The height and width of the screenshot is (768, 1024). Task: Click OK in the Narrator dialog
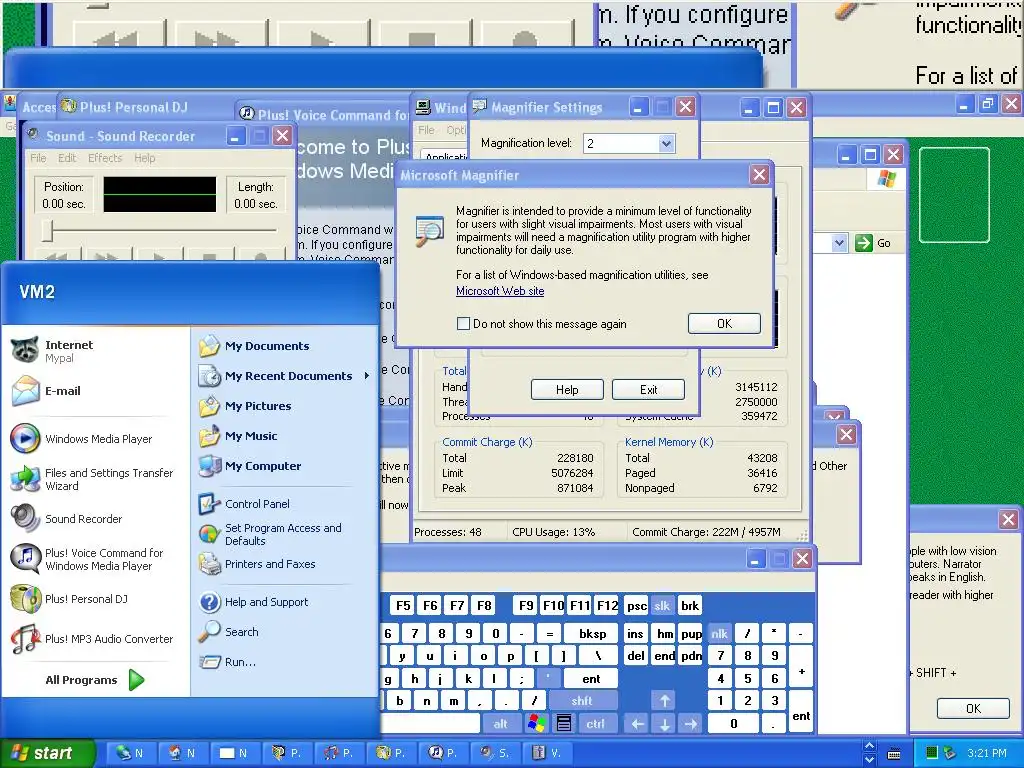(x=973, y=709)
